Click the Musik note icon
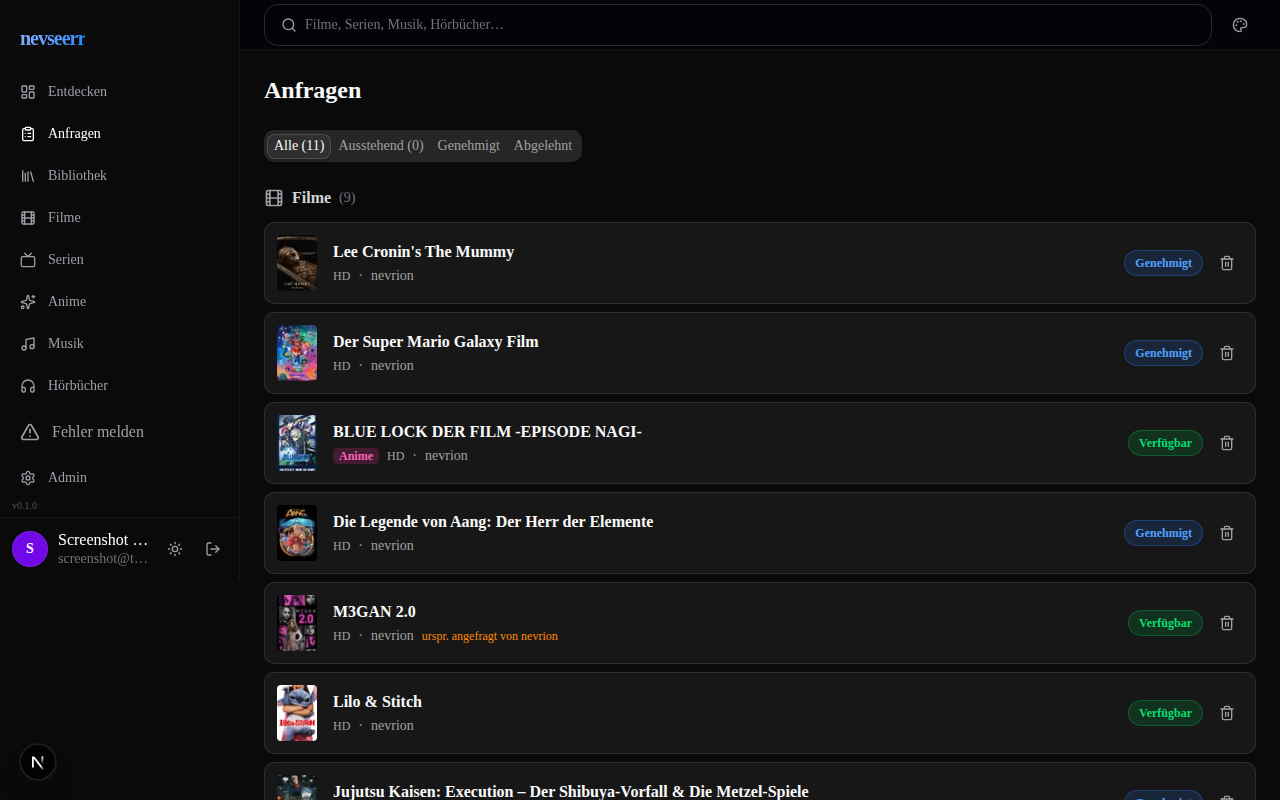Image resolution: width=1280 pixels, height=800 pixels. (x=28, y=344)
